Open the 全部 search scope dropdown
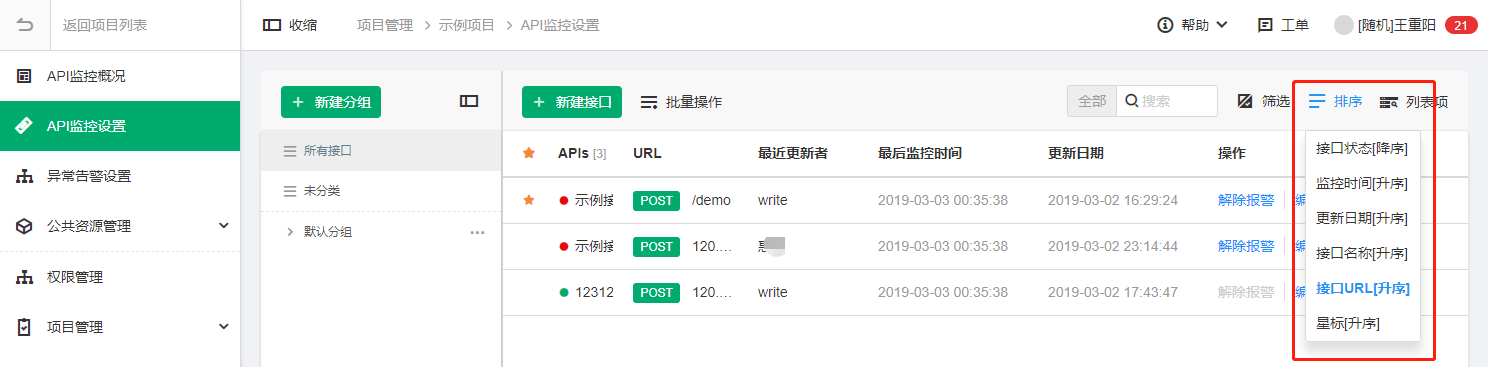This screenshot has width=1488, height=367. point(1092,101)
